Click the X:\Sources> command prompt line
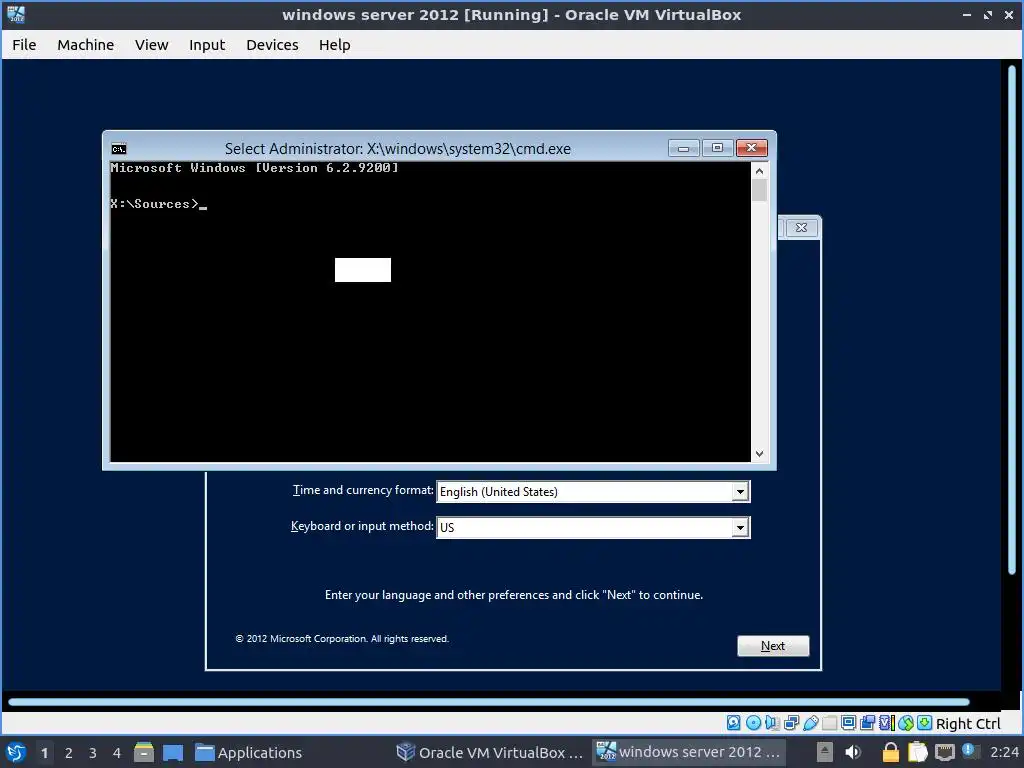 159,204
